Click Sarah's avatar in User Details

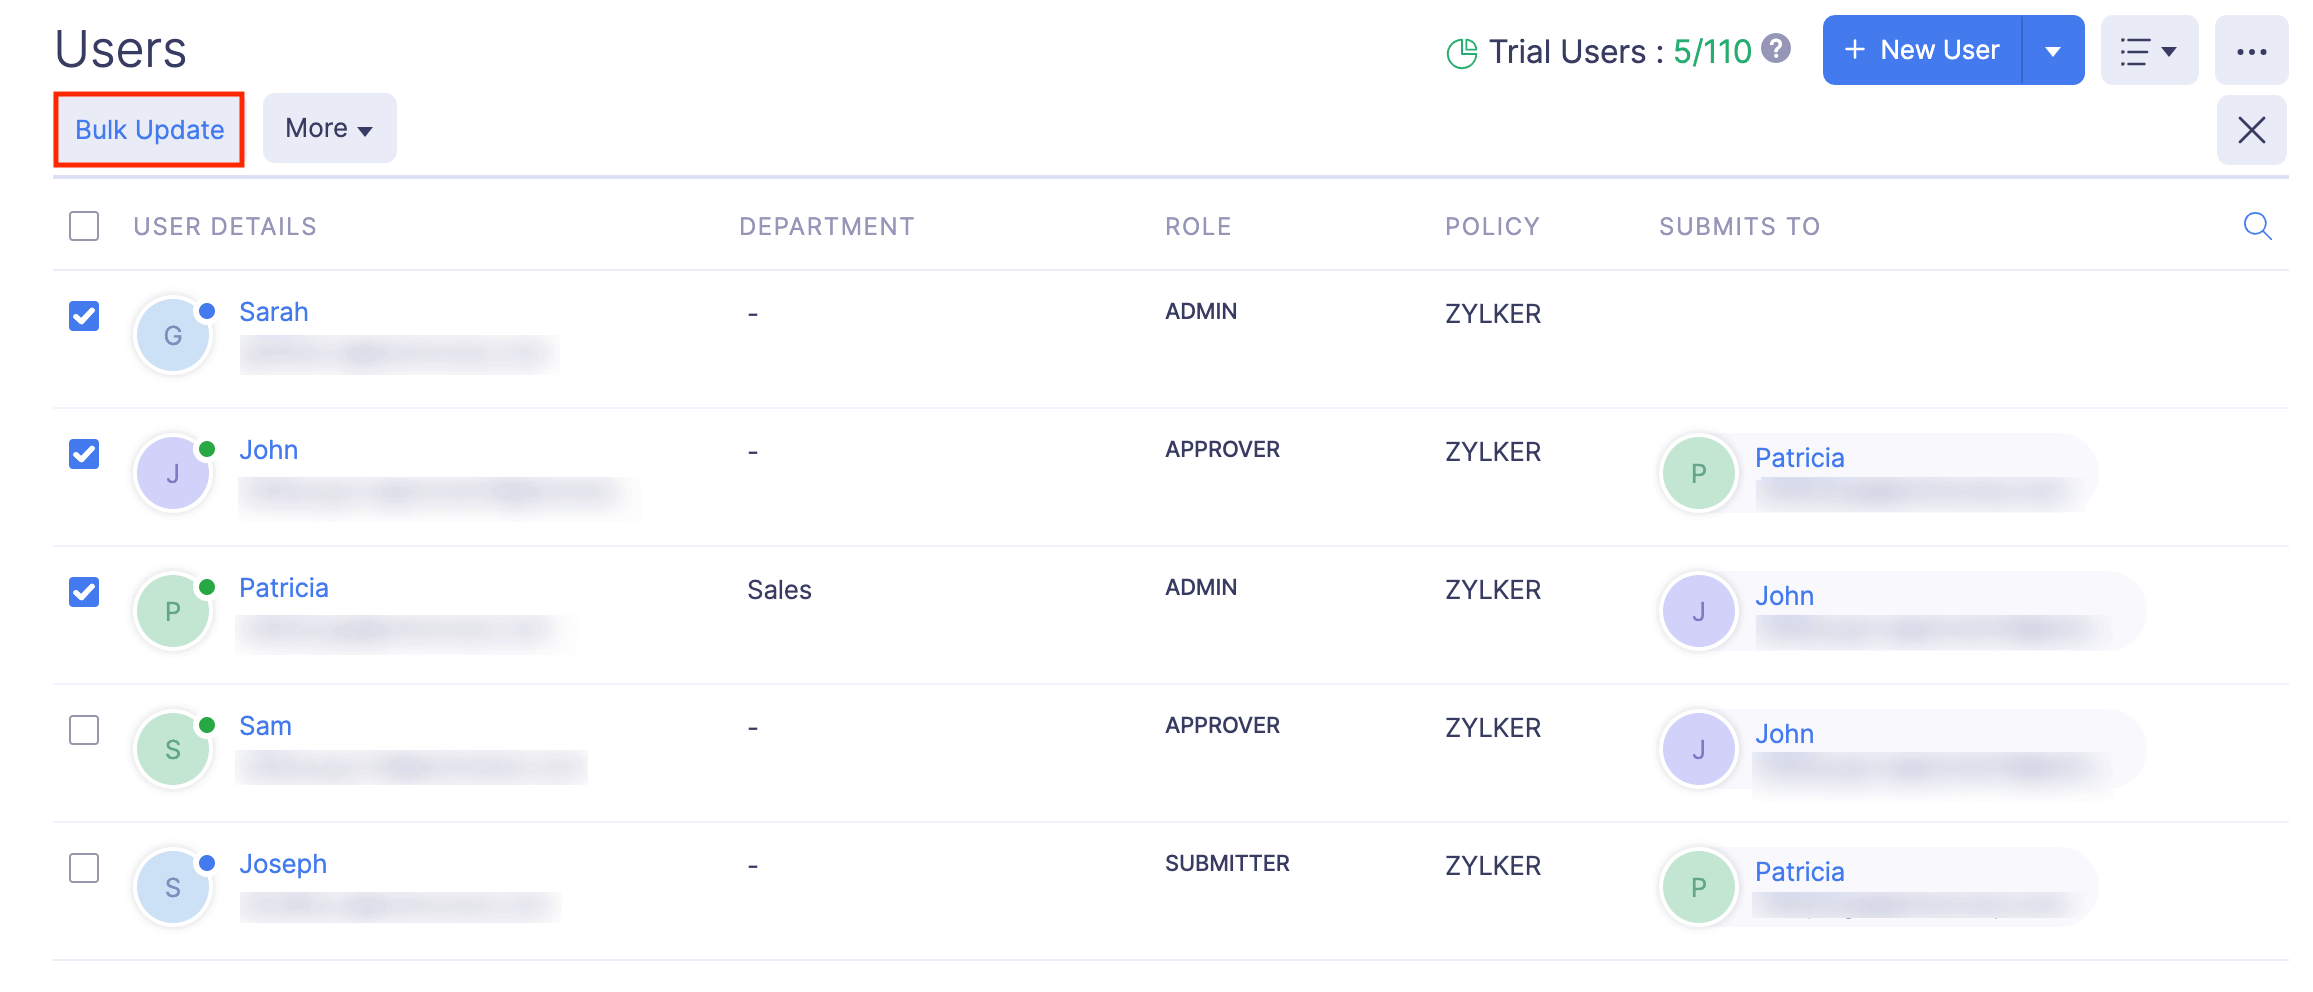[x=172, y=335]
